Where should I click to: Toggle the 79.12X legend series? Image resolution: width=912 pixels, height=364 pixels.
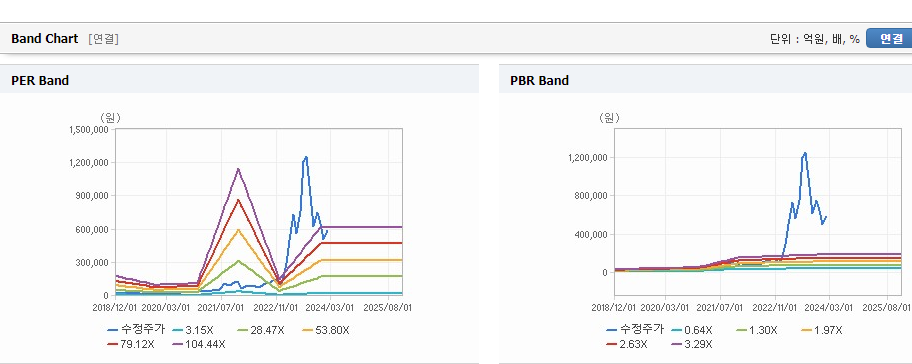tap(131, 344)
